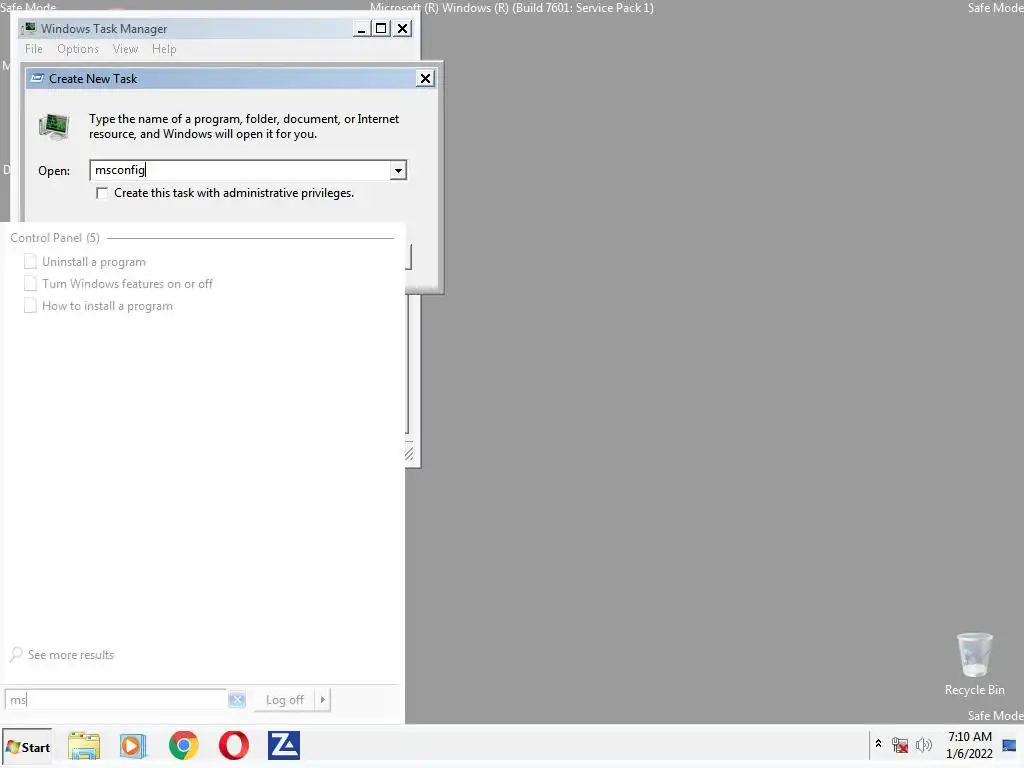Click the network status tray icon
This screenshot has width=1024, height=768.
[900, 745]
